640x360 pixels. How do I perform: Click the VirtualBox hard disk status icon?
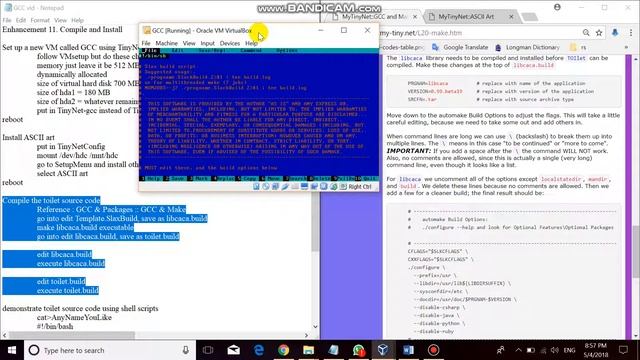coord(256,187)
